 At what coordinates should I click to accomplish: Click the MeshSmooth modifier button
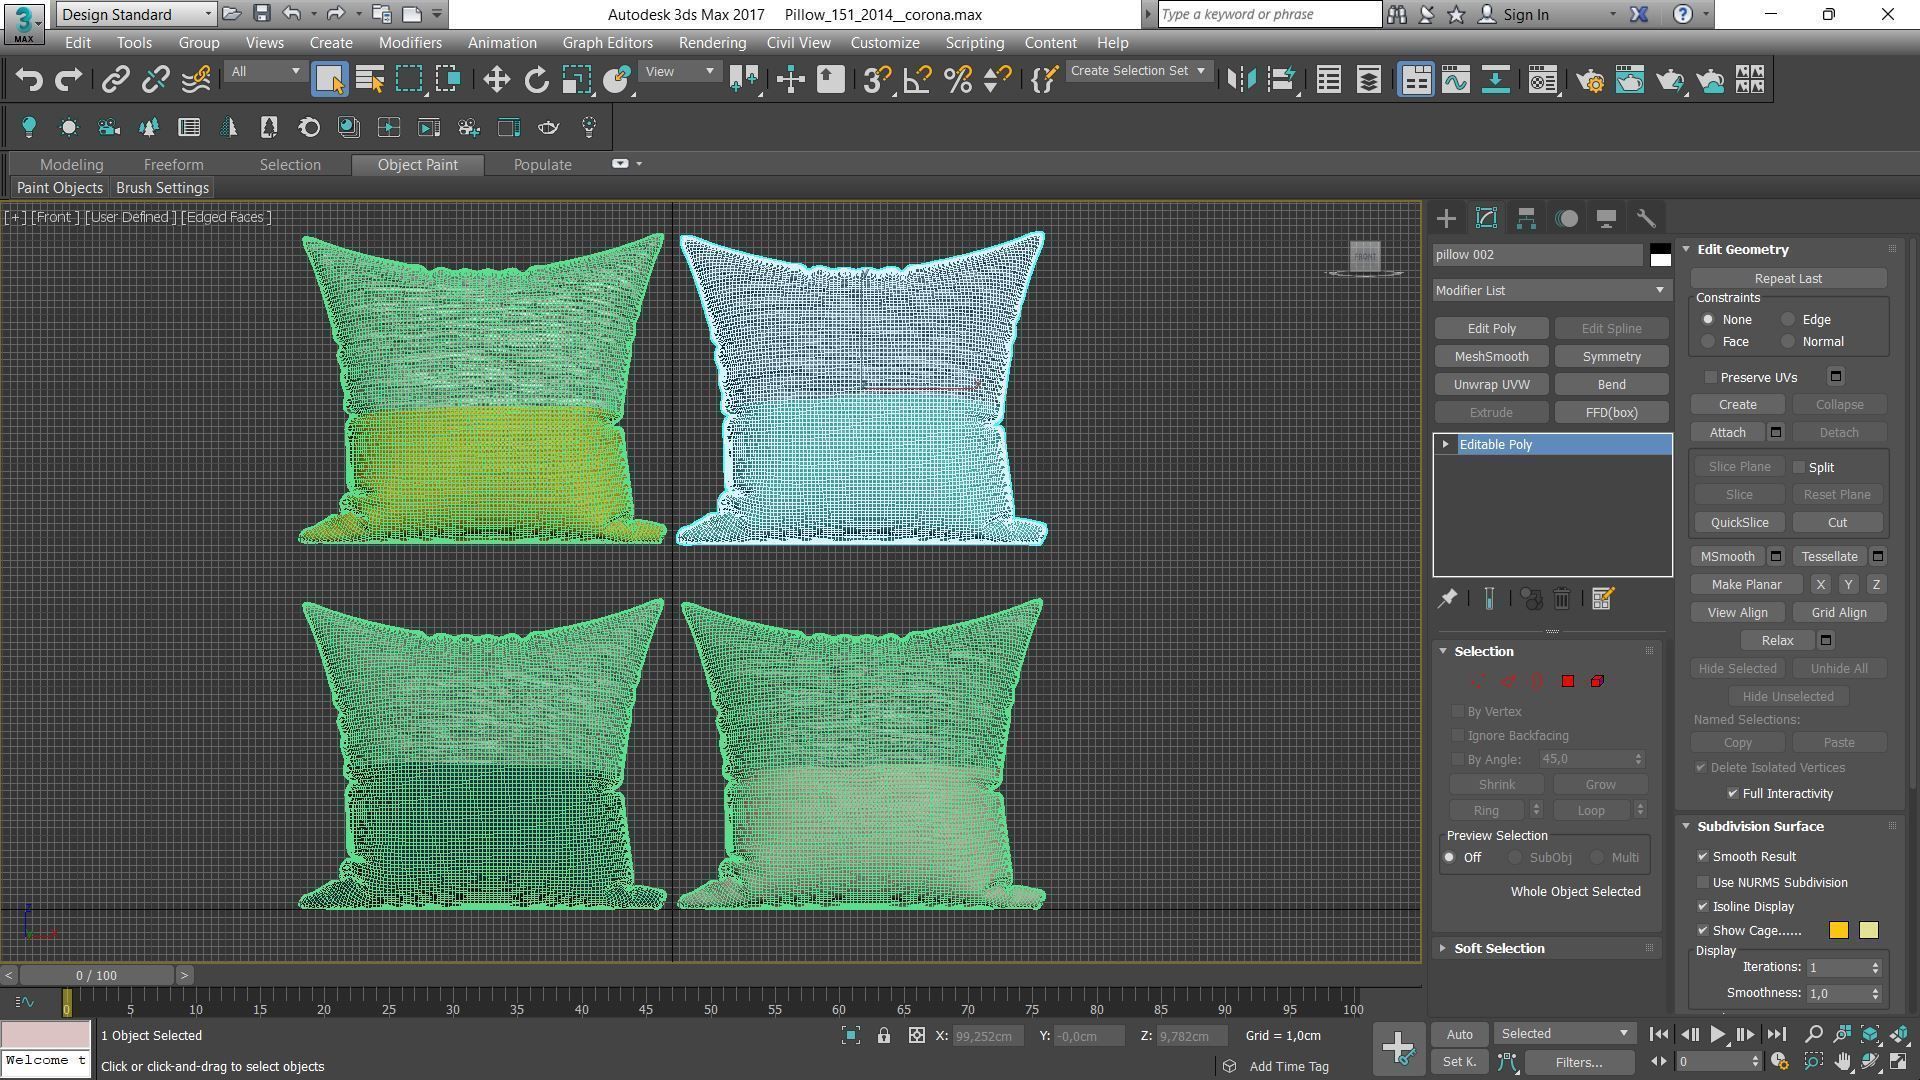tap(1491, 357)
